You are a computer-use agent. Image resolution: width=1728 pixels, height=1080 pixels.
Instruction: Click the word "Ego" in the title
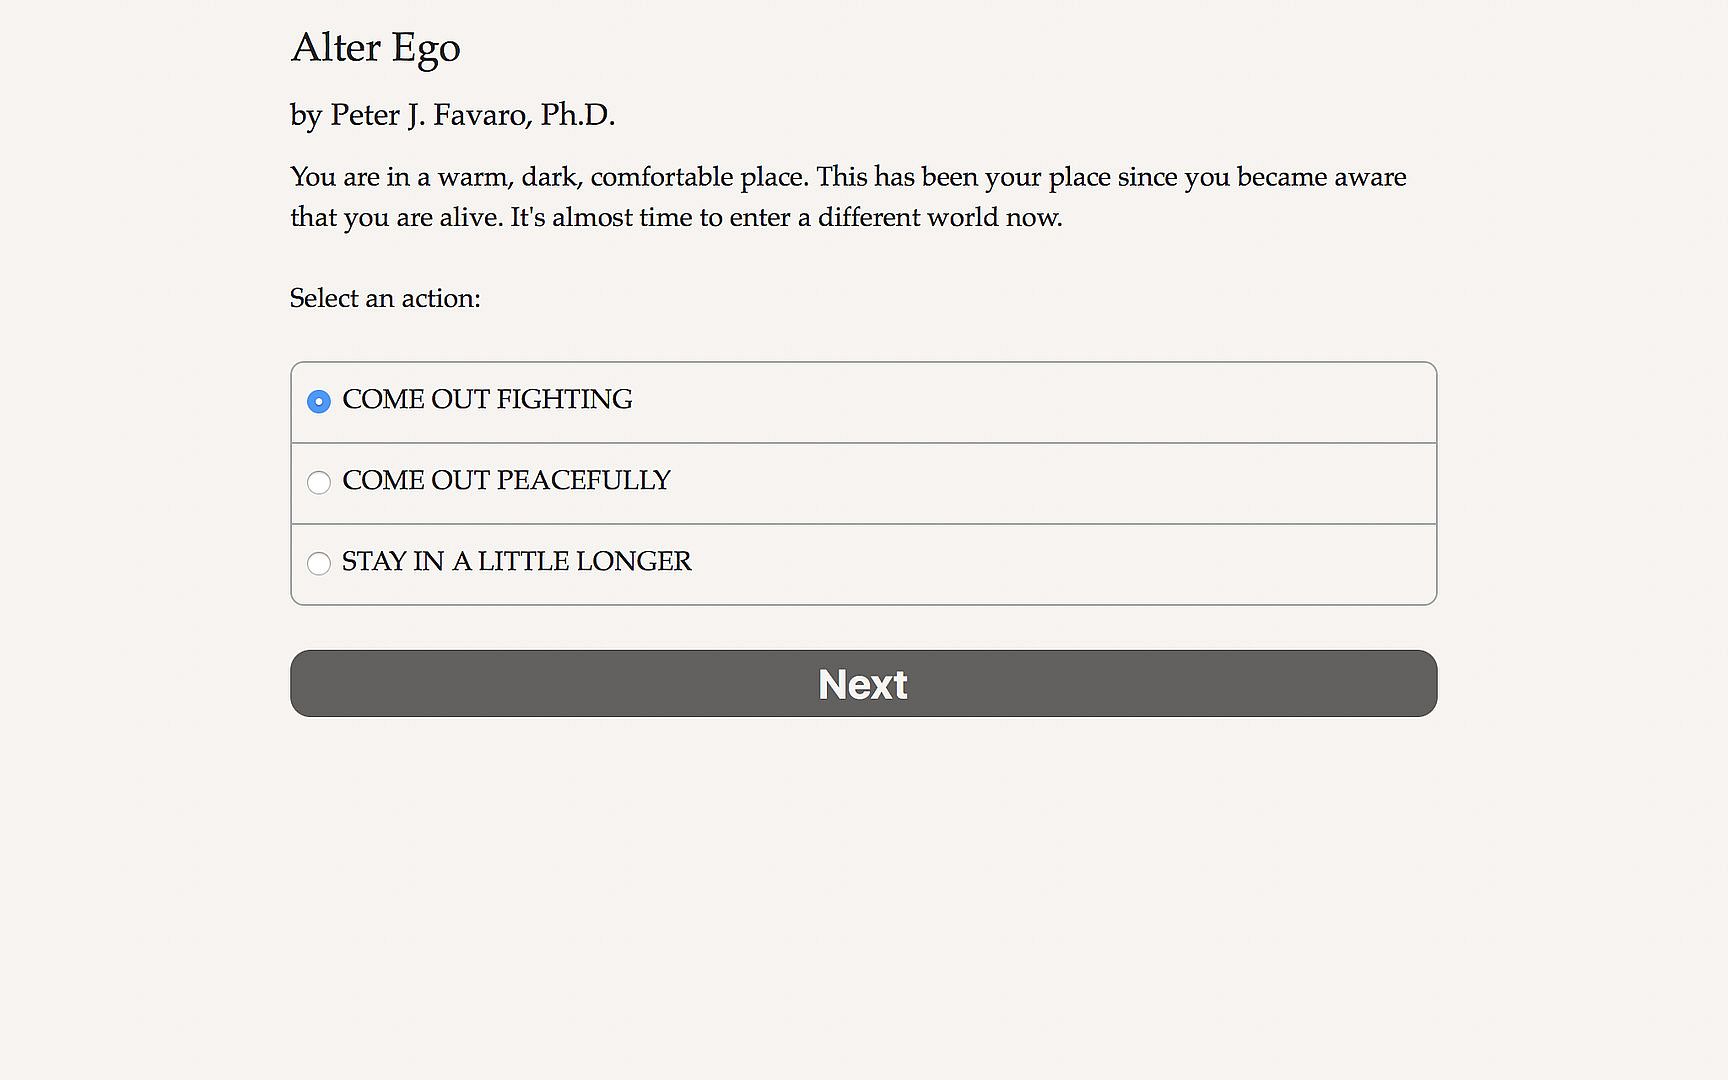point(426,48)
